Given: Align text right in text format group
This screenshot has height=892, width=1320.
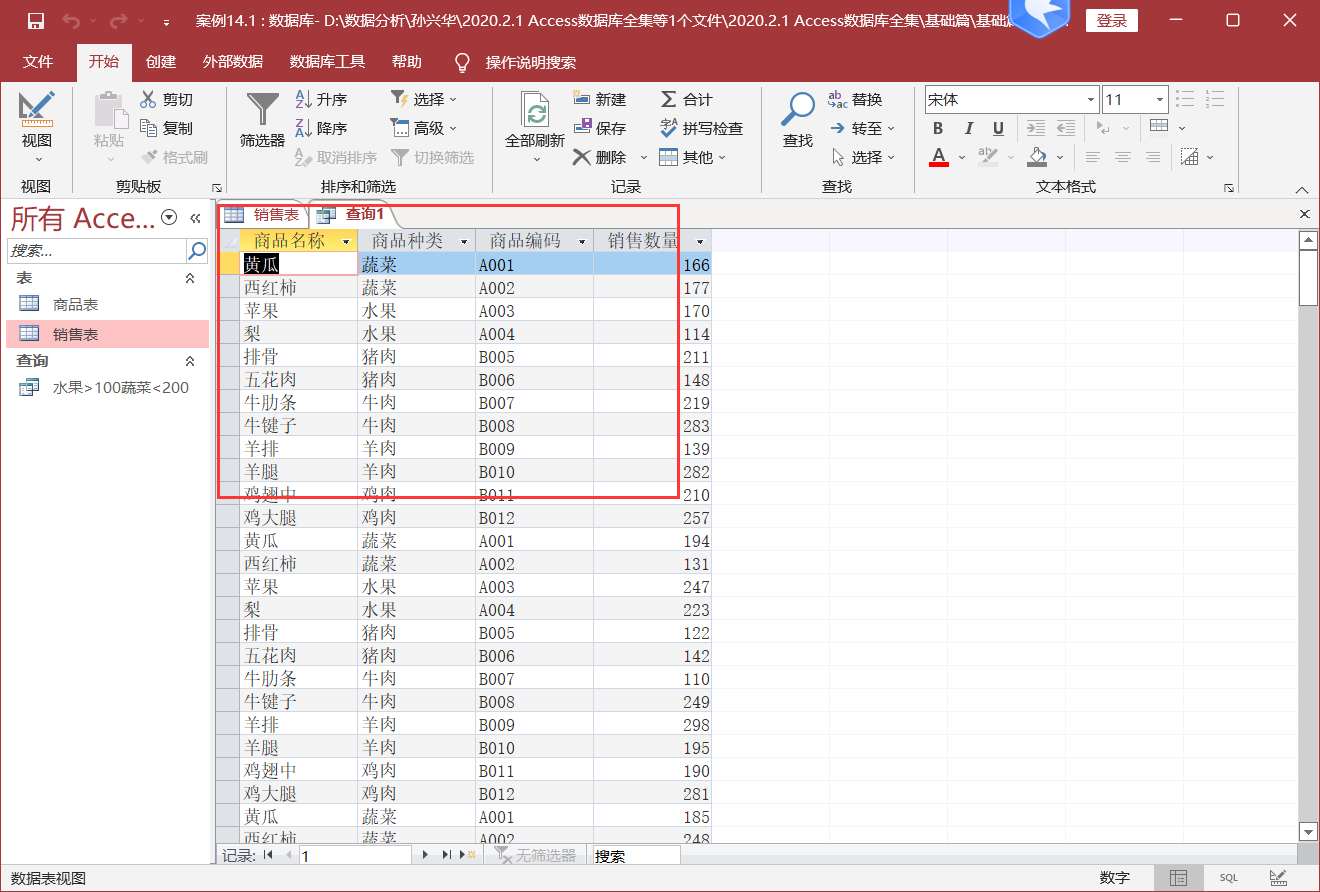Looking at the screenshot, I should (1153, 157).
